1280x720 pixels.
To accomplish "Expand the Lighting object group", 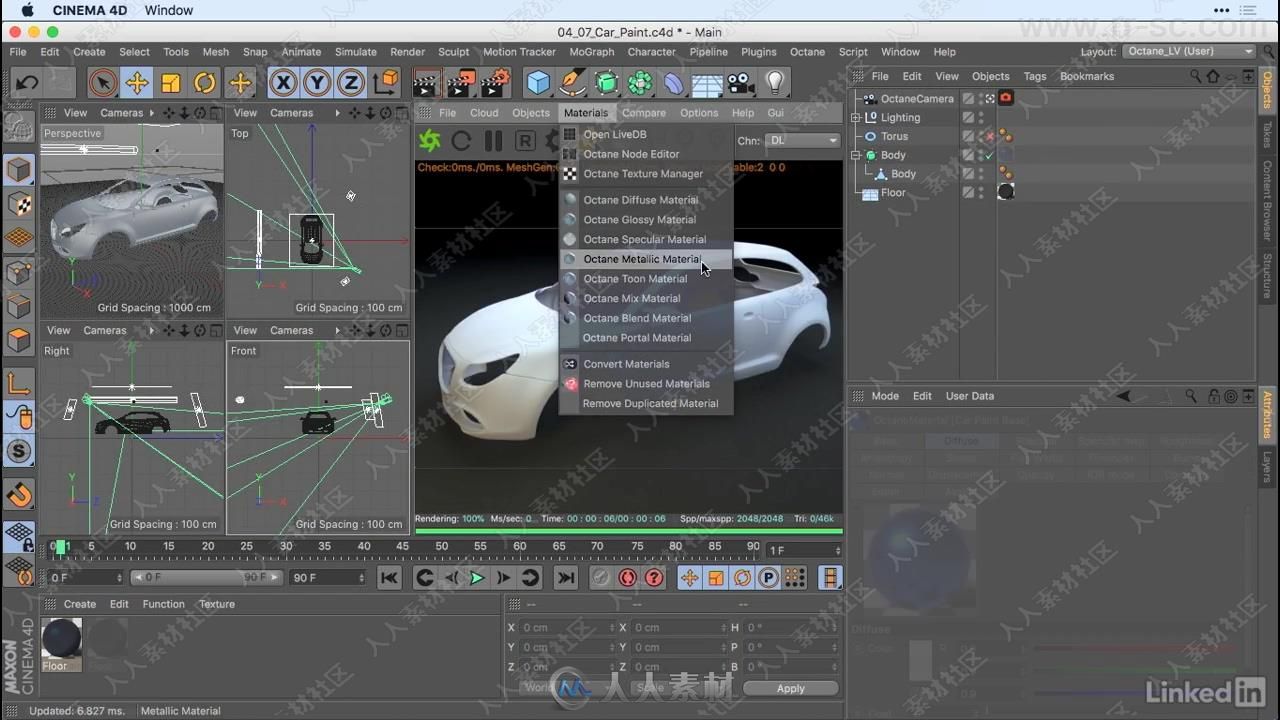I will pos(856,118).
